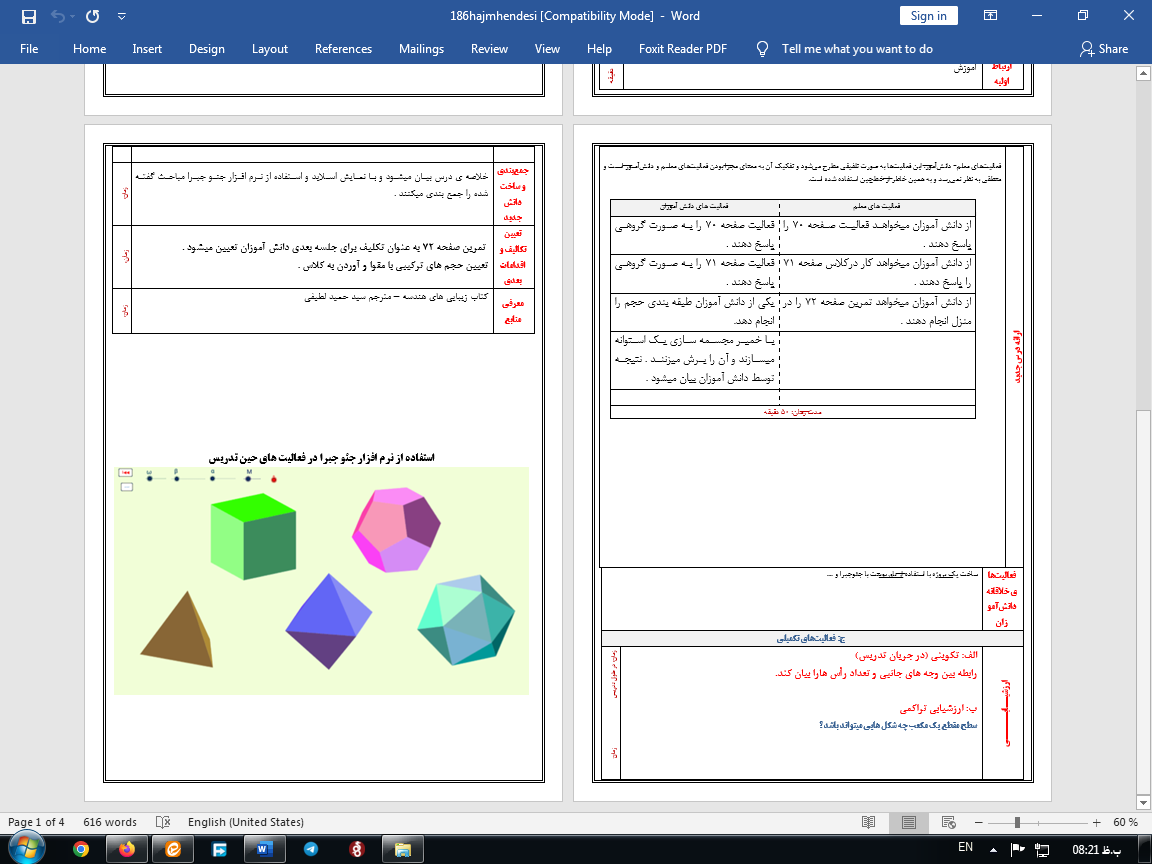This screenshot has height=864, width=1152.
Task: Click the Share button
Action: click(x=1104, y=48)
